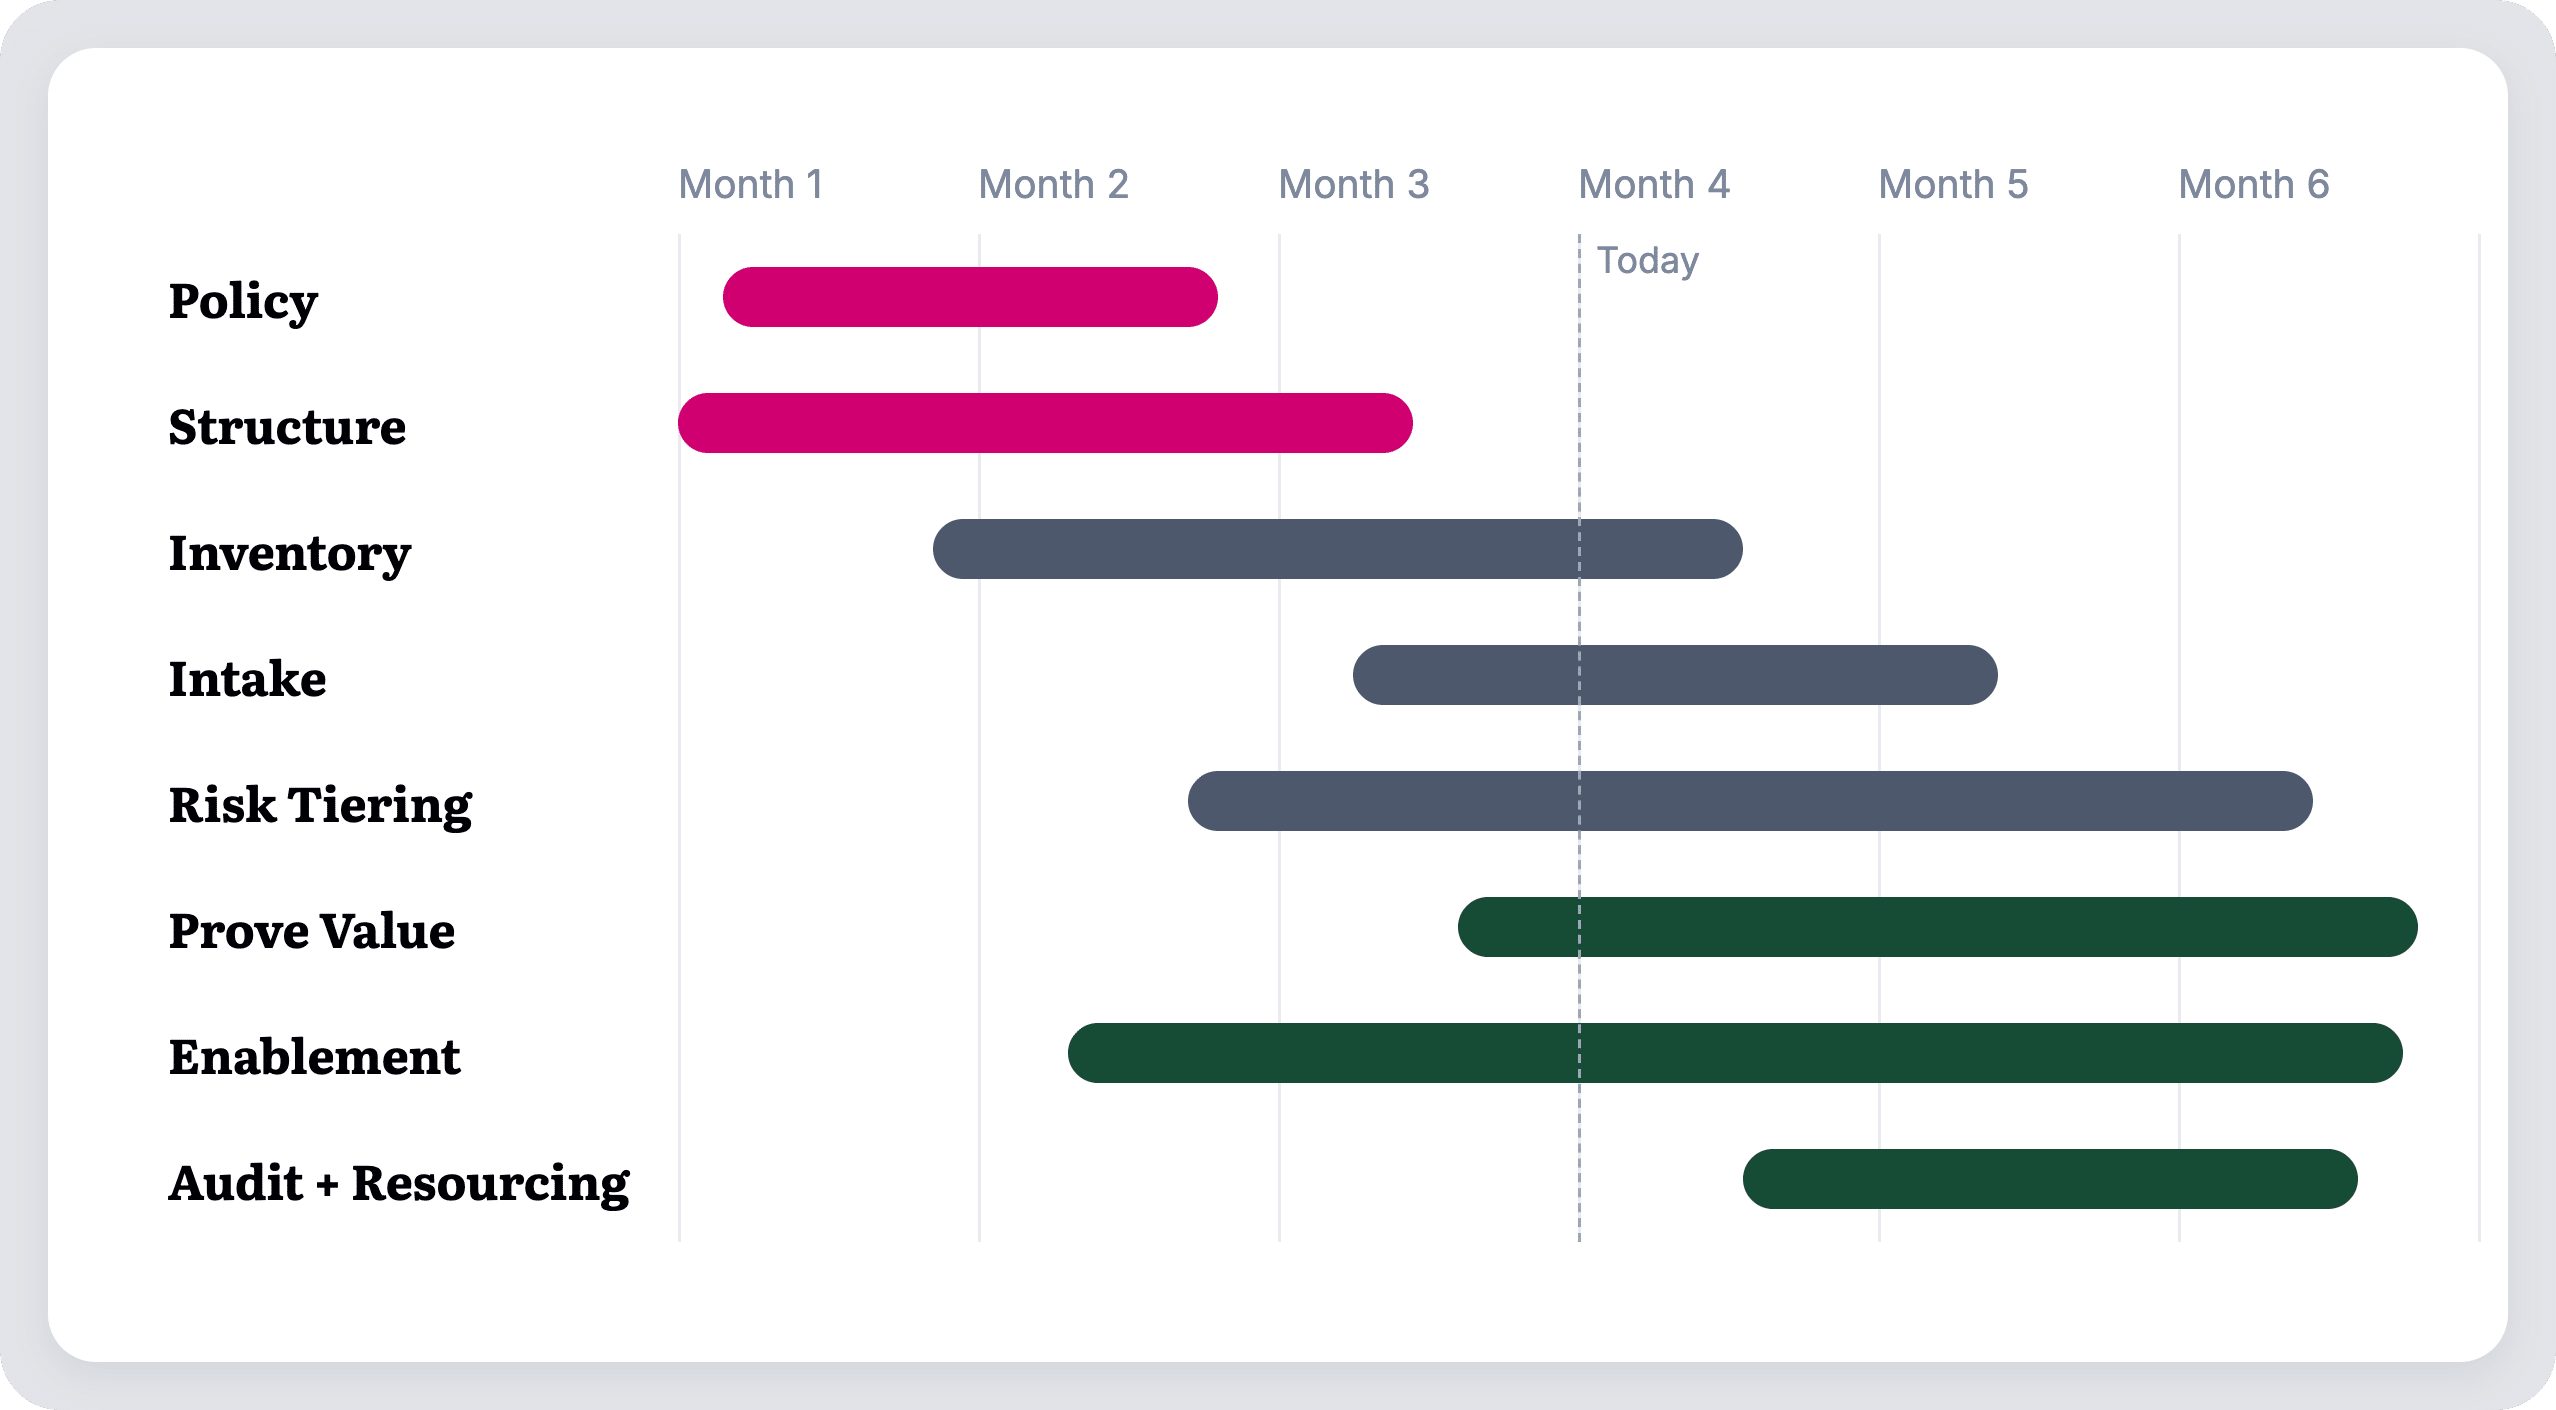Click the Risk Tiering gray bar
This screenshot has width=2556, height=1410.
pos(1750,801)
